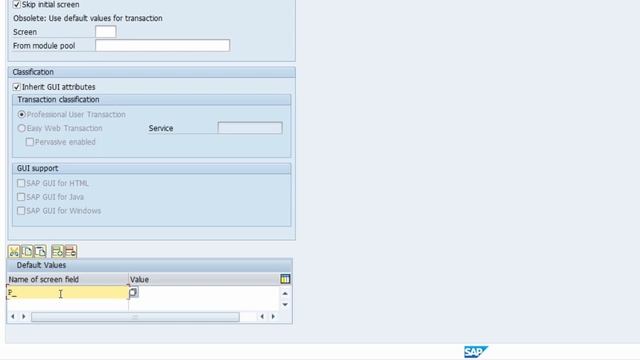The image size is (640, 360).
Task: Toggle Inherit GUI attributes checkbox
Action: coord(17,87)
